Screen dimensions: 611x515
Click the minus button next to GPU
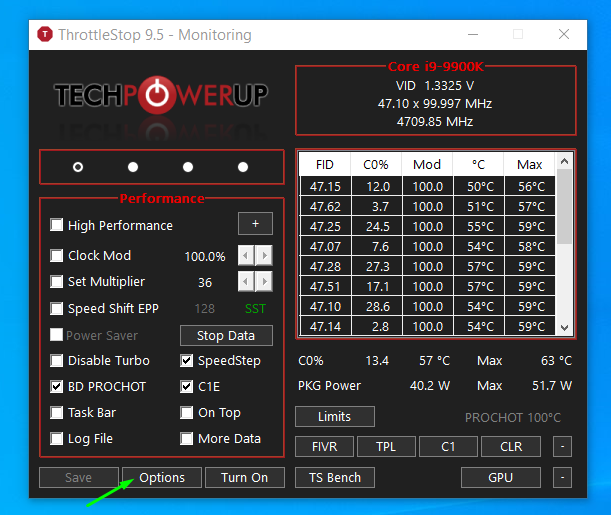[562, 478]
